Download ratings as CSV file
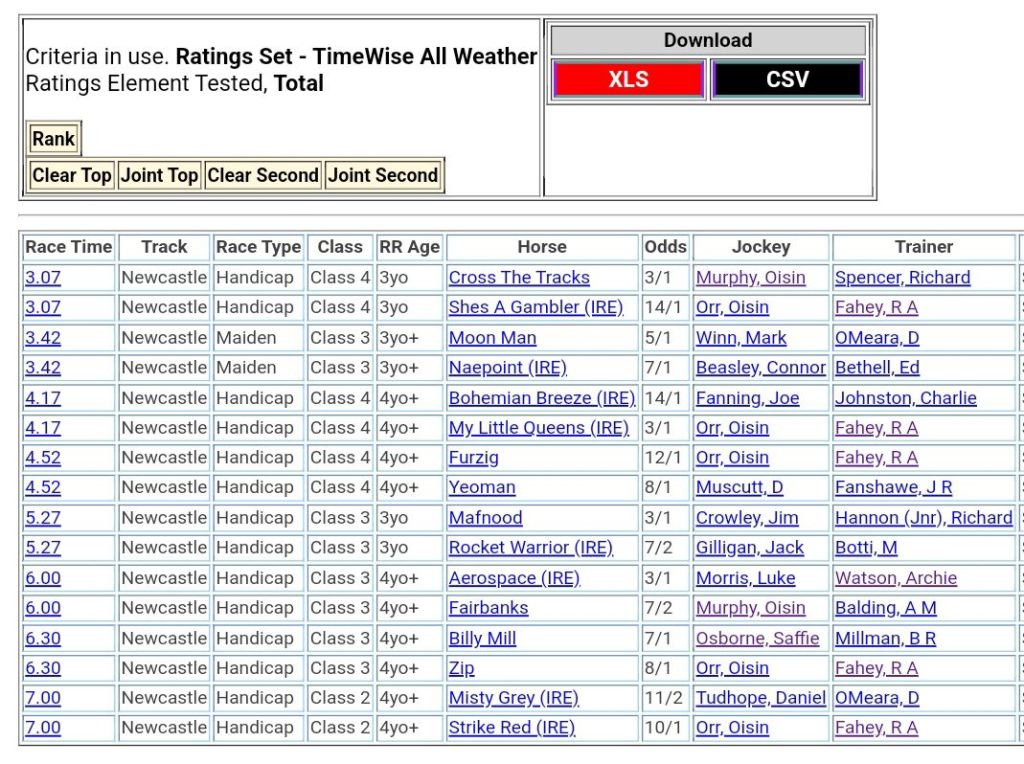Viewport: 1024px width, 764px height. [787, 80]
